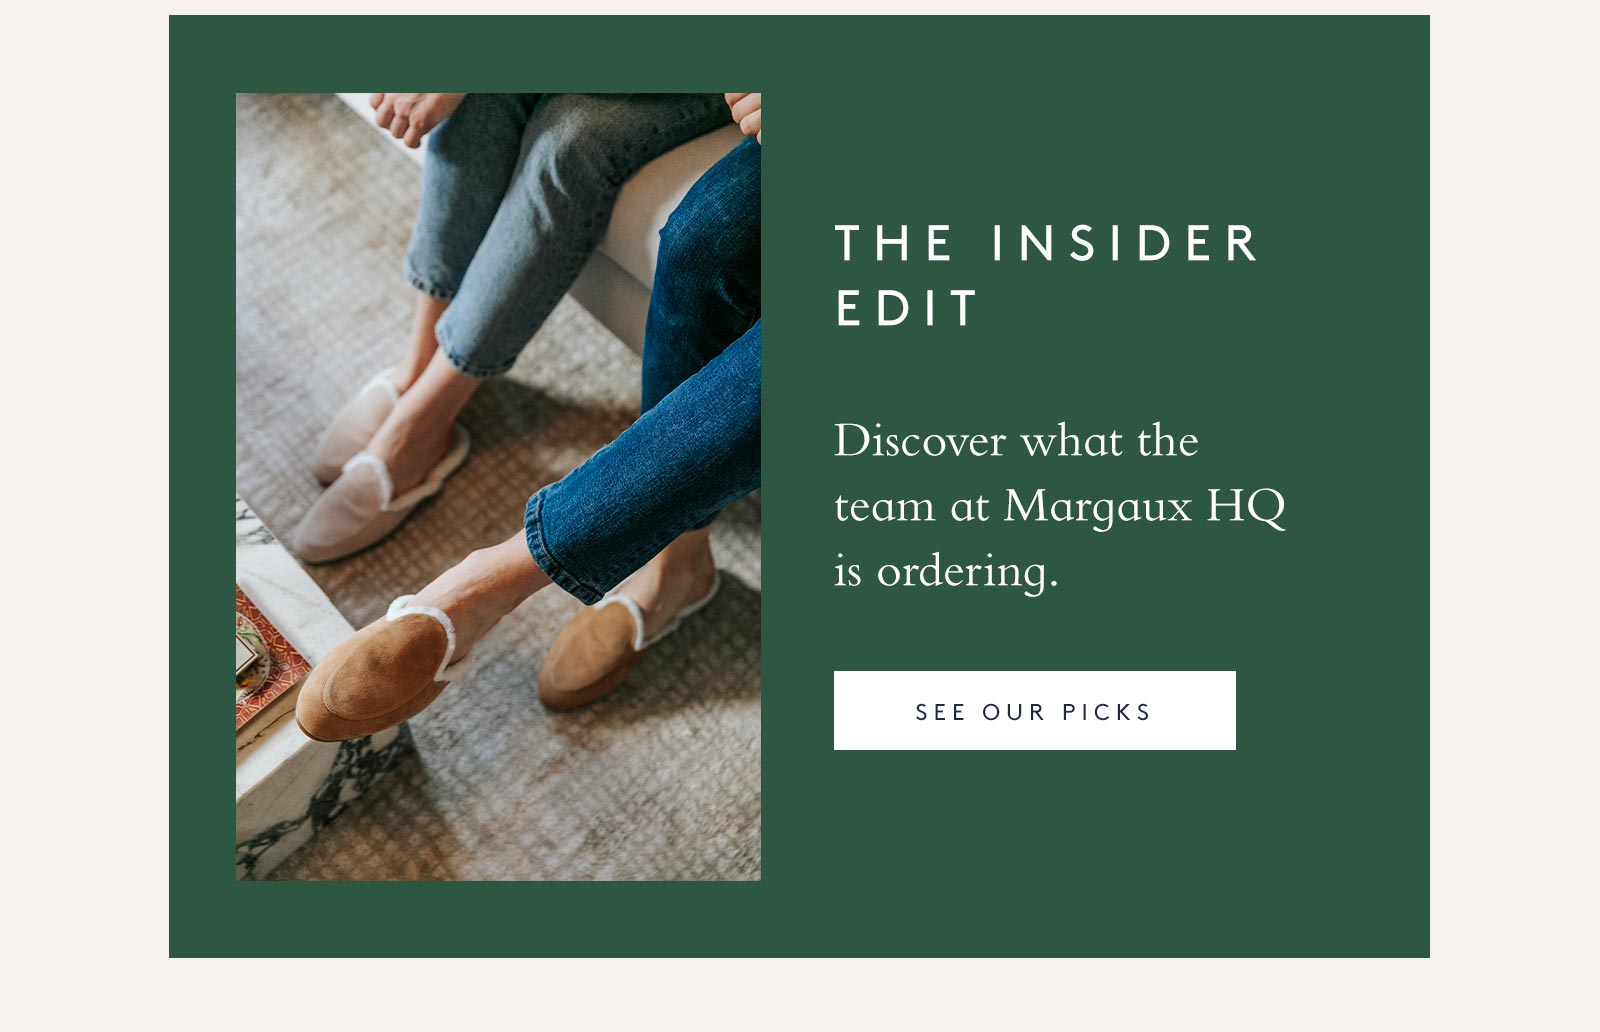Click the SEE OUR PICKS button

(1034, 710)
